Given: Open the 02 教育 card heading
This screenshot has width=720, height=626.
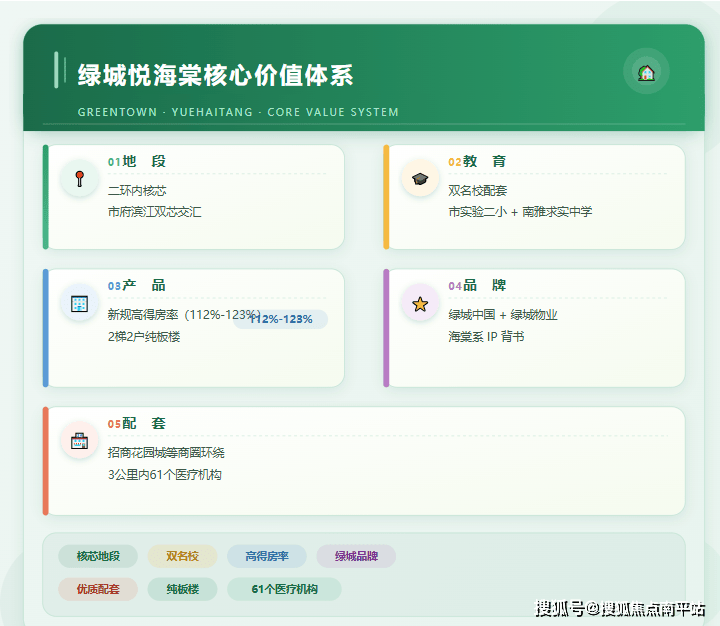Looking at the screenshot, I should [477, 161].
